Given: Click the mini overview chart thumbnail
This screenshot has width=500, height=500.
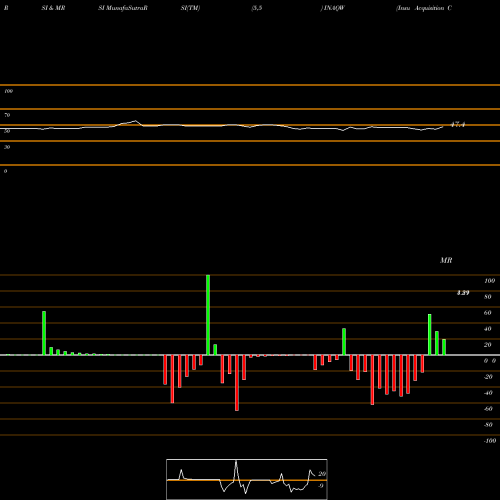Looking at the screenshot, I should coord(247,479).
